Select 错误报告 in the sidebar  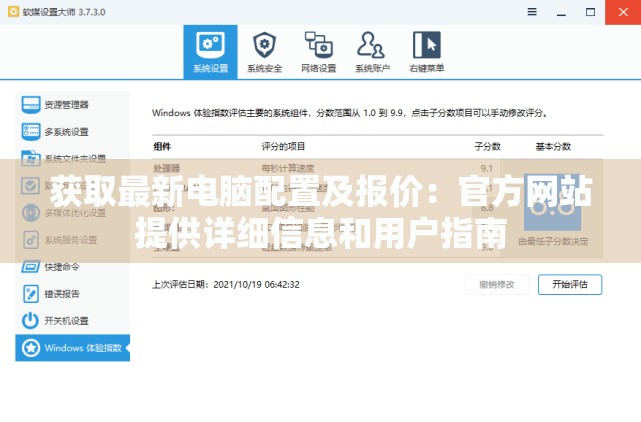tap(72, 294)
